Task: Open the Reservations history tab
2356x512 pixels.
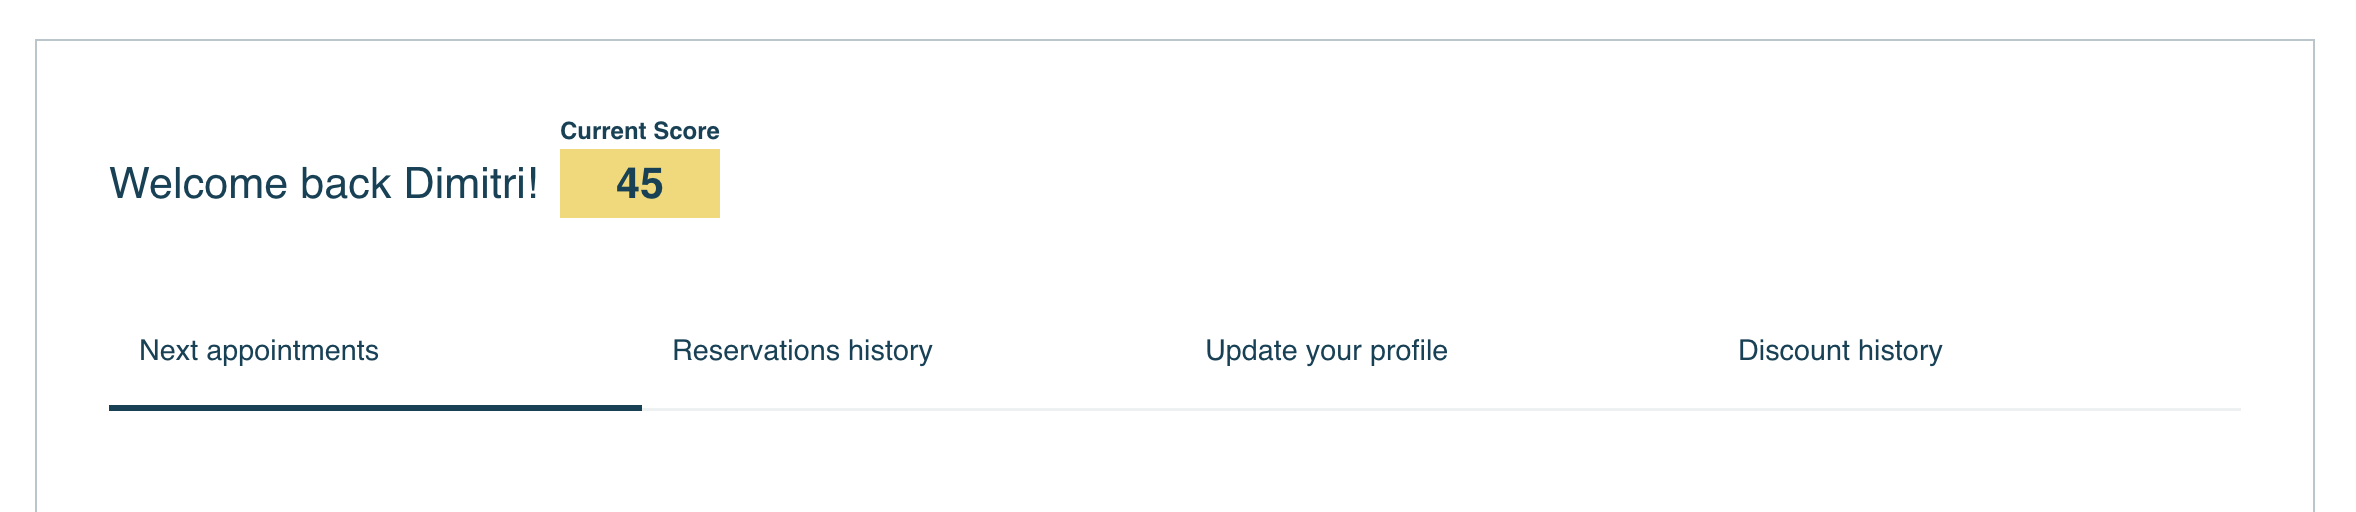Action: click(802, 351)
